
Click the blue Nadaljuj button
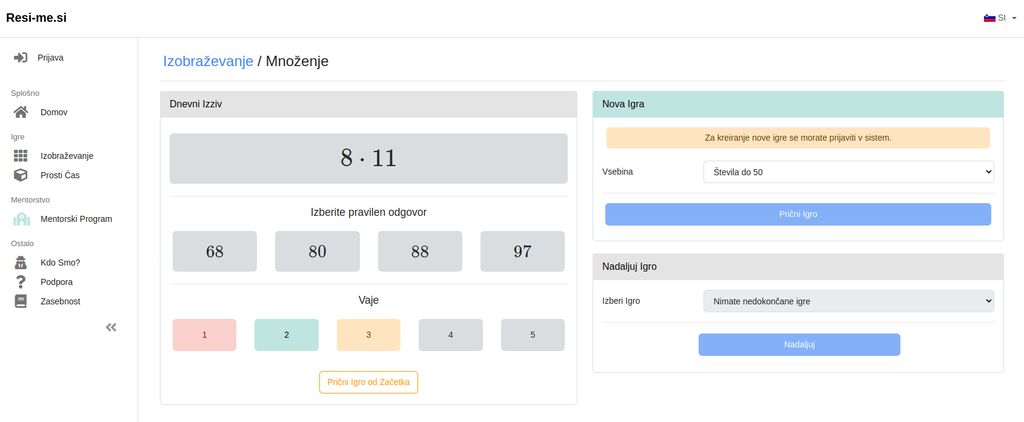click(x=799, y=345)
